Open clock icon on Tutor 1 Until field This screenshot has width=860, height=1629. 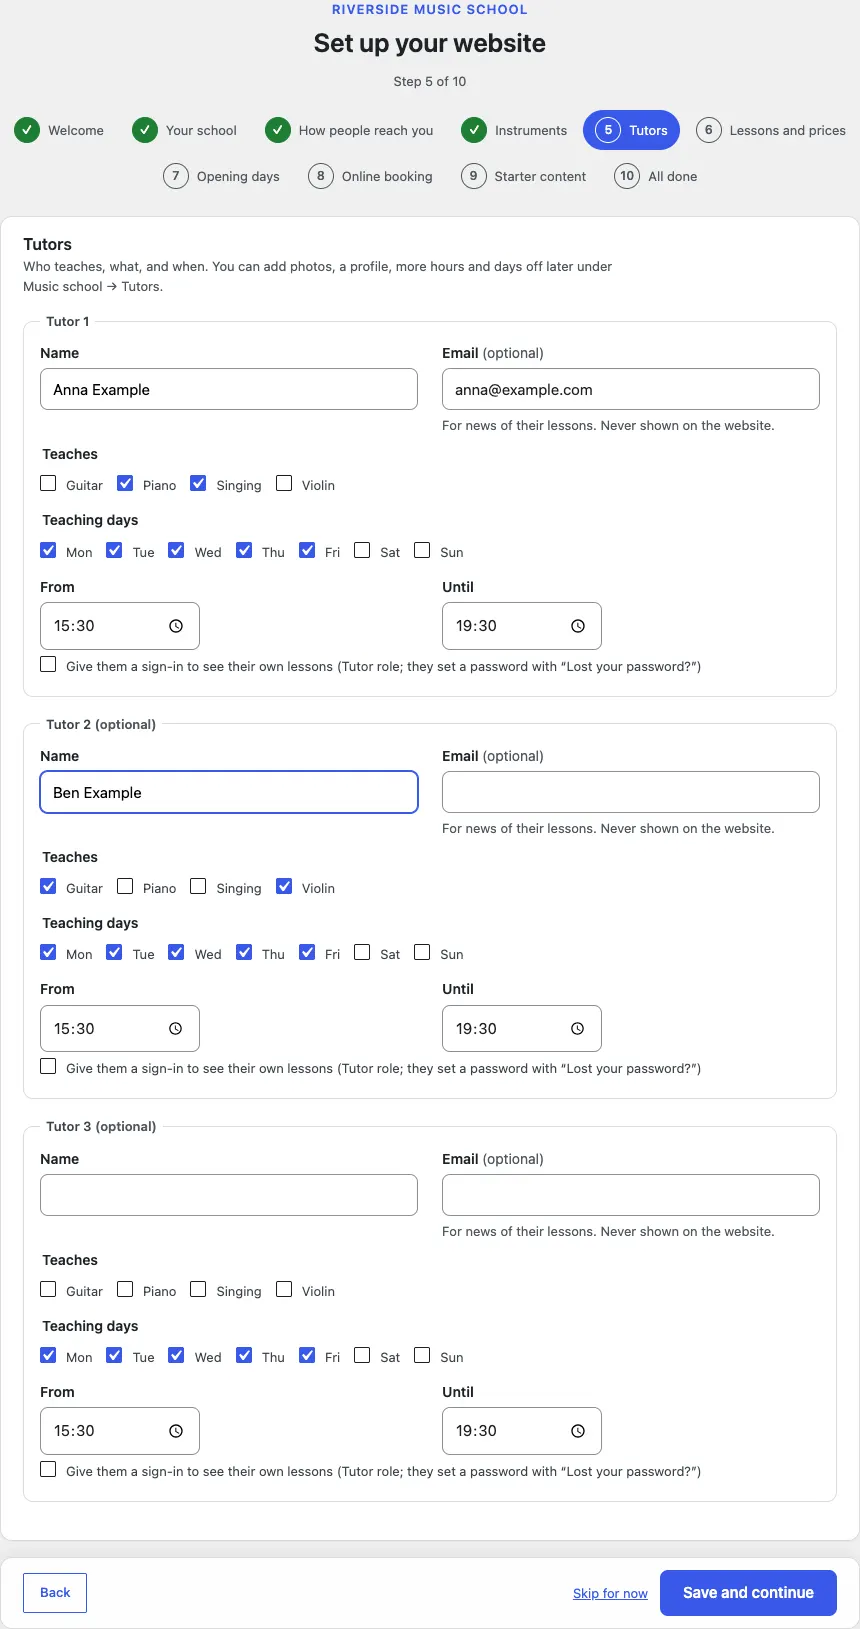(578, 626)
